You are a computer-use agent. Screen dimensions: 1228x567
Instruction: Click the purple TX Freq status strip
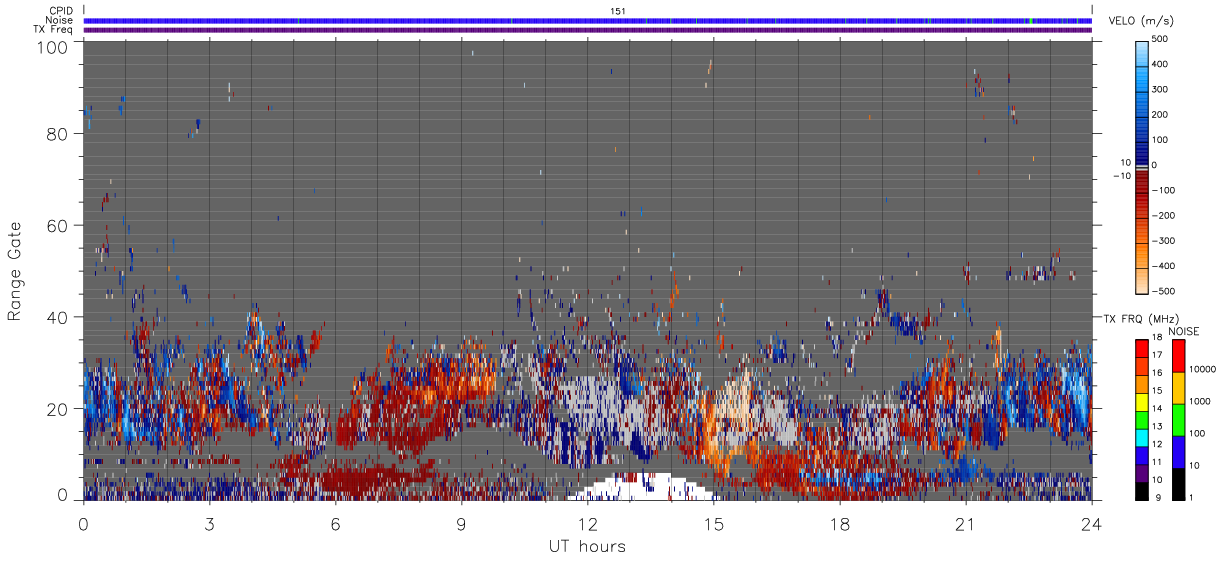(x=588, y=30)
